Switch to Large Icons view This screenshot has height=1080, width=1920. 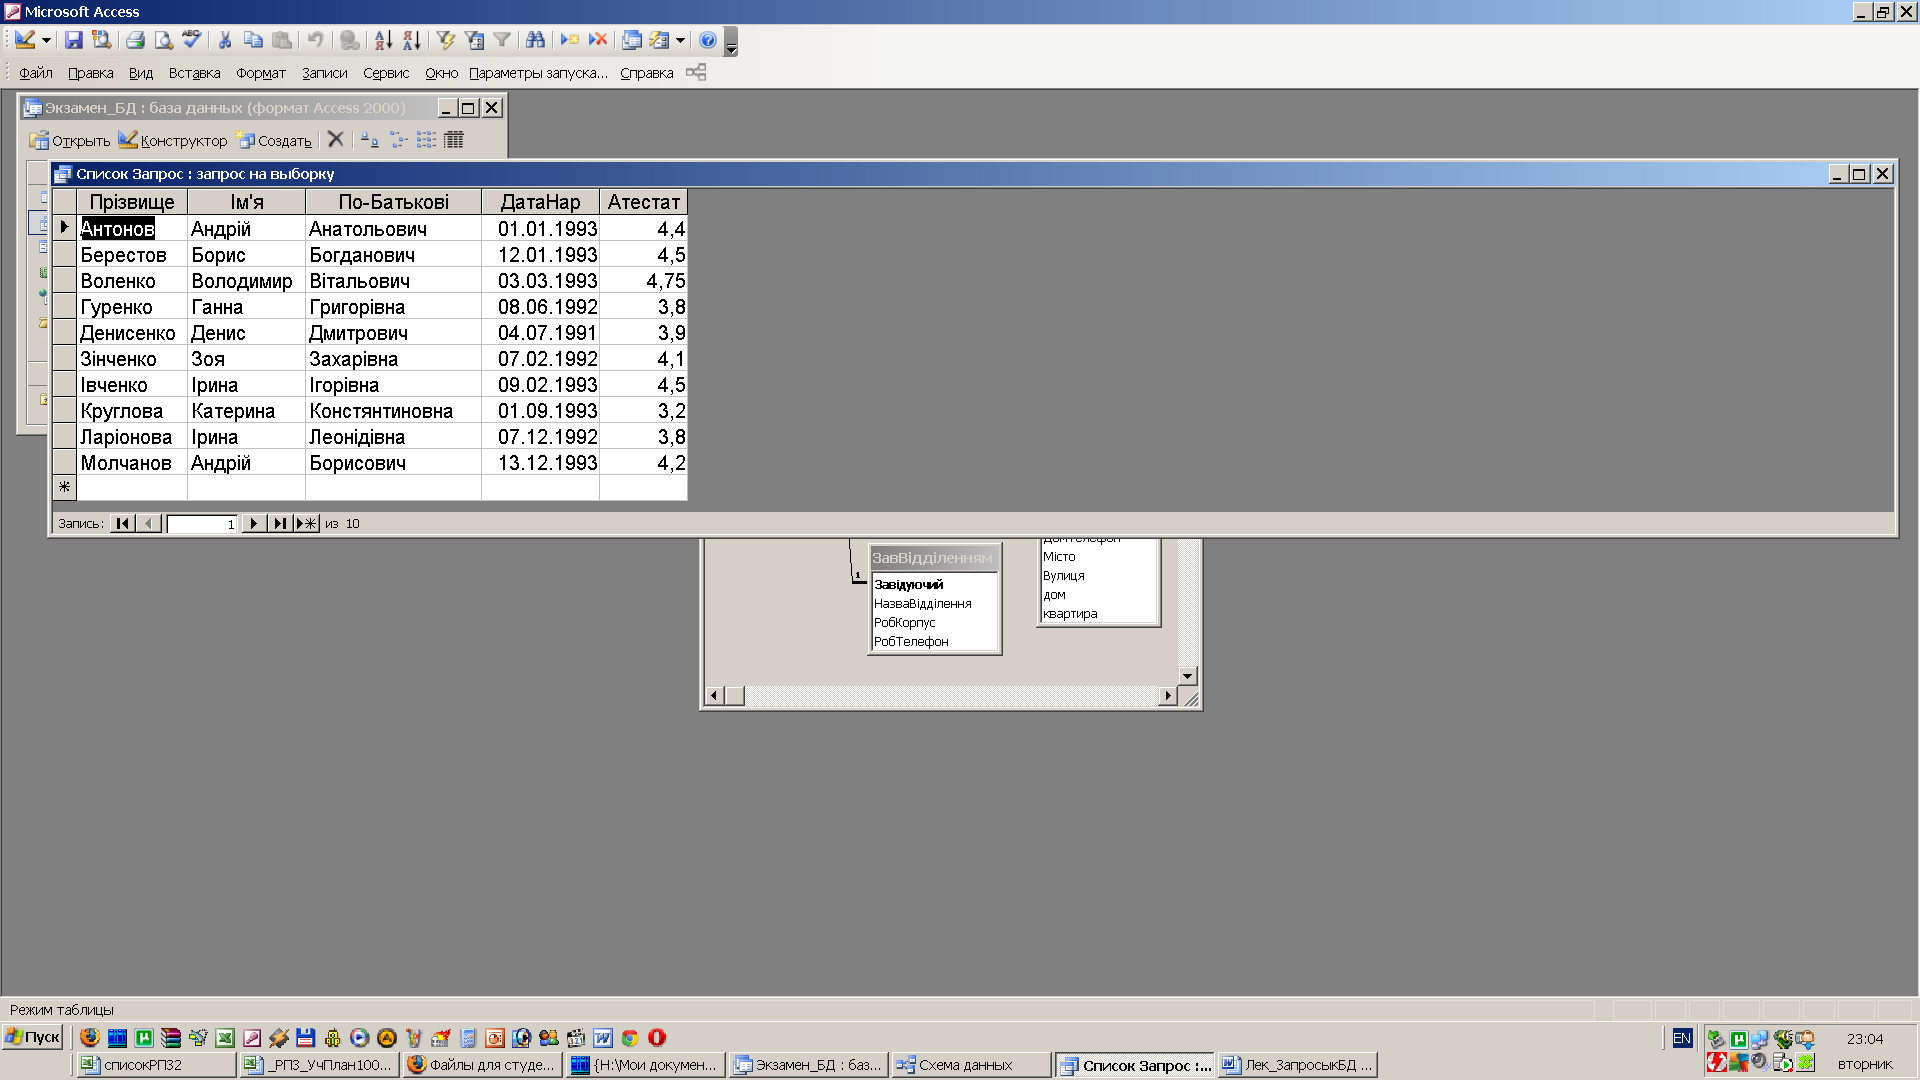point(370,140)
